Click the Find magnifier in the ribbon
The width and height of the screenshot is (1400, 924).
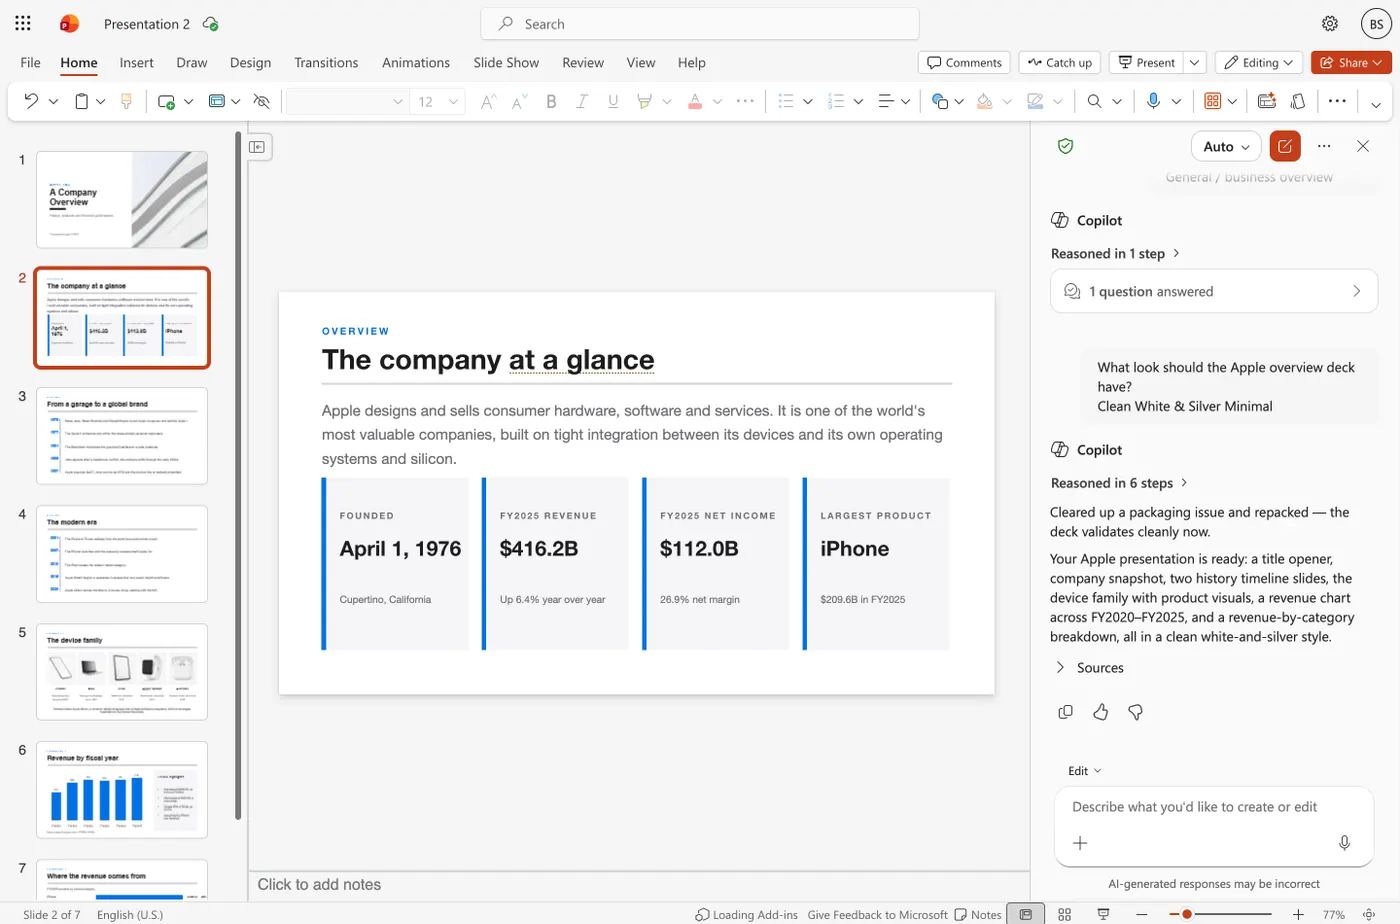tap(1094, 101)
